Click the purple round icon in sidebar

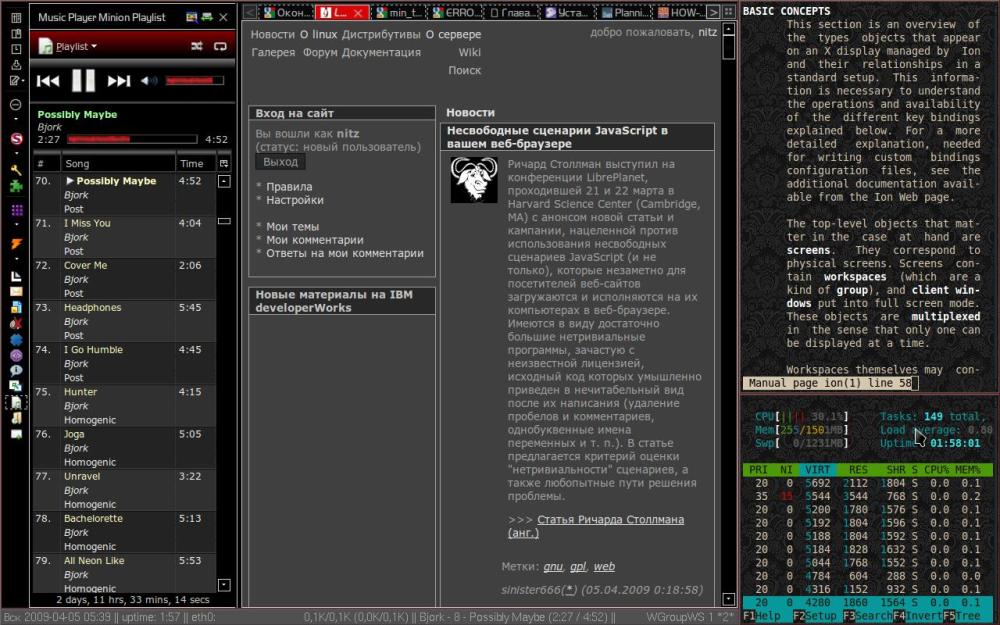(16, 355)
